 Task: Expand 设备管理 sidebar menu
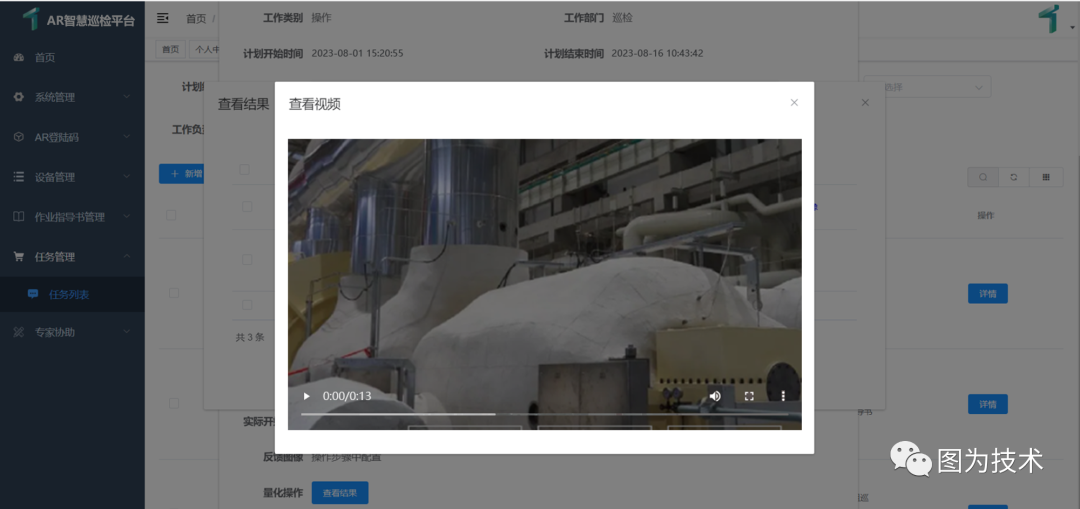coord(72,177)
